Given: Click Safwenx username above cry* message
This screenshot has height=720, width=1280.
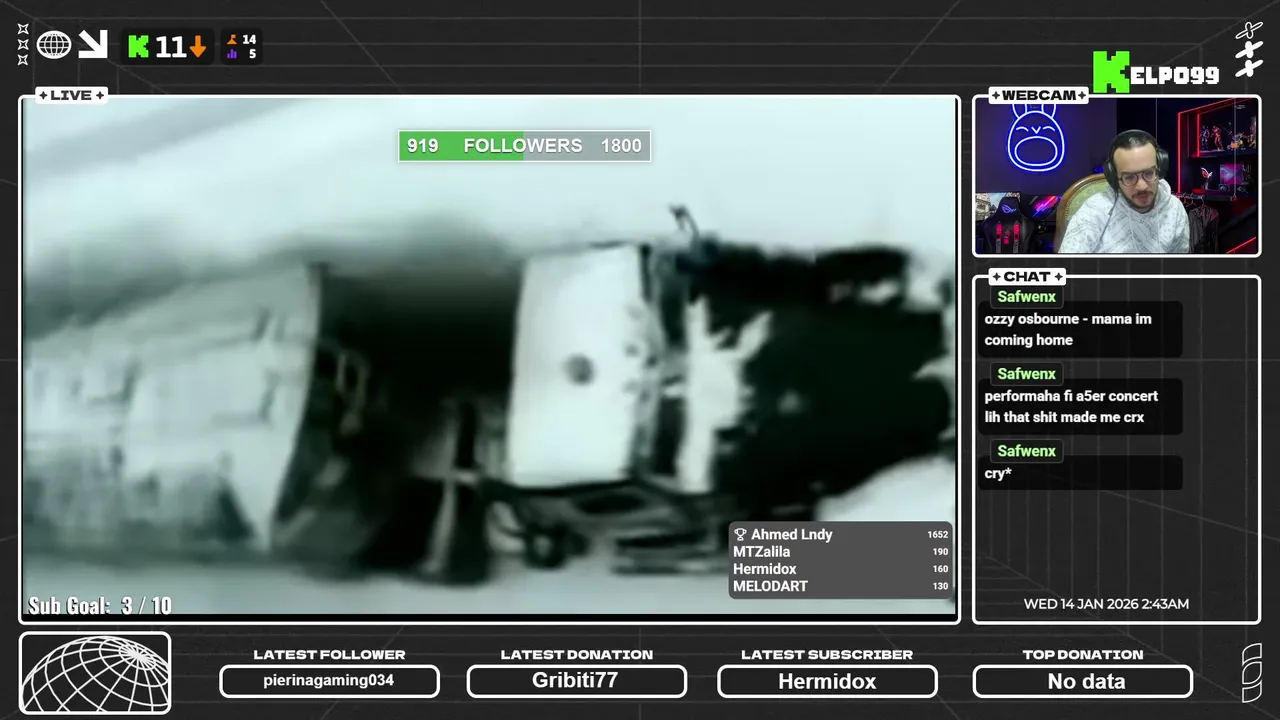Looking at the screenshot, I should [1026, 451].
